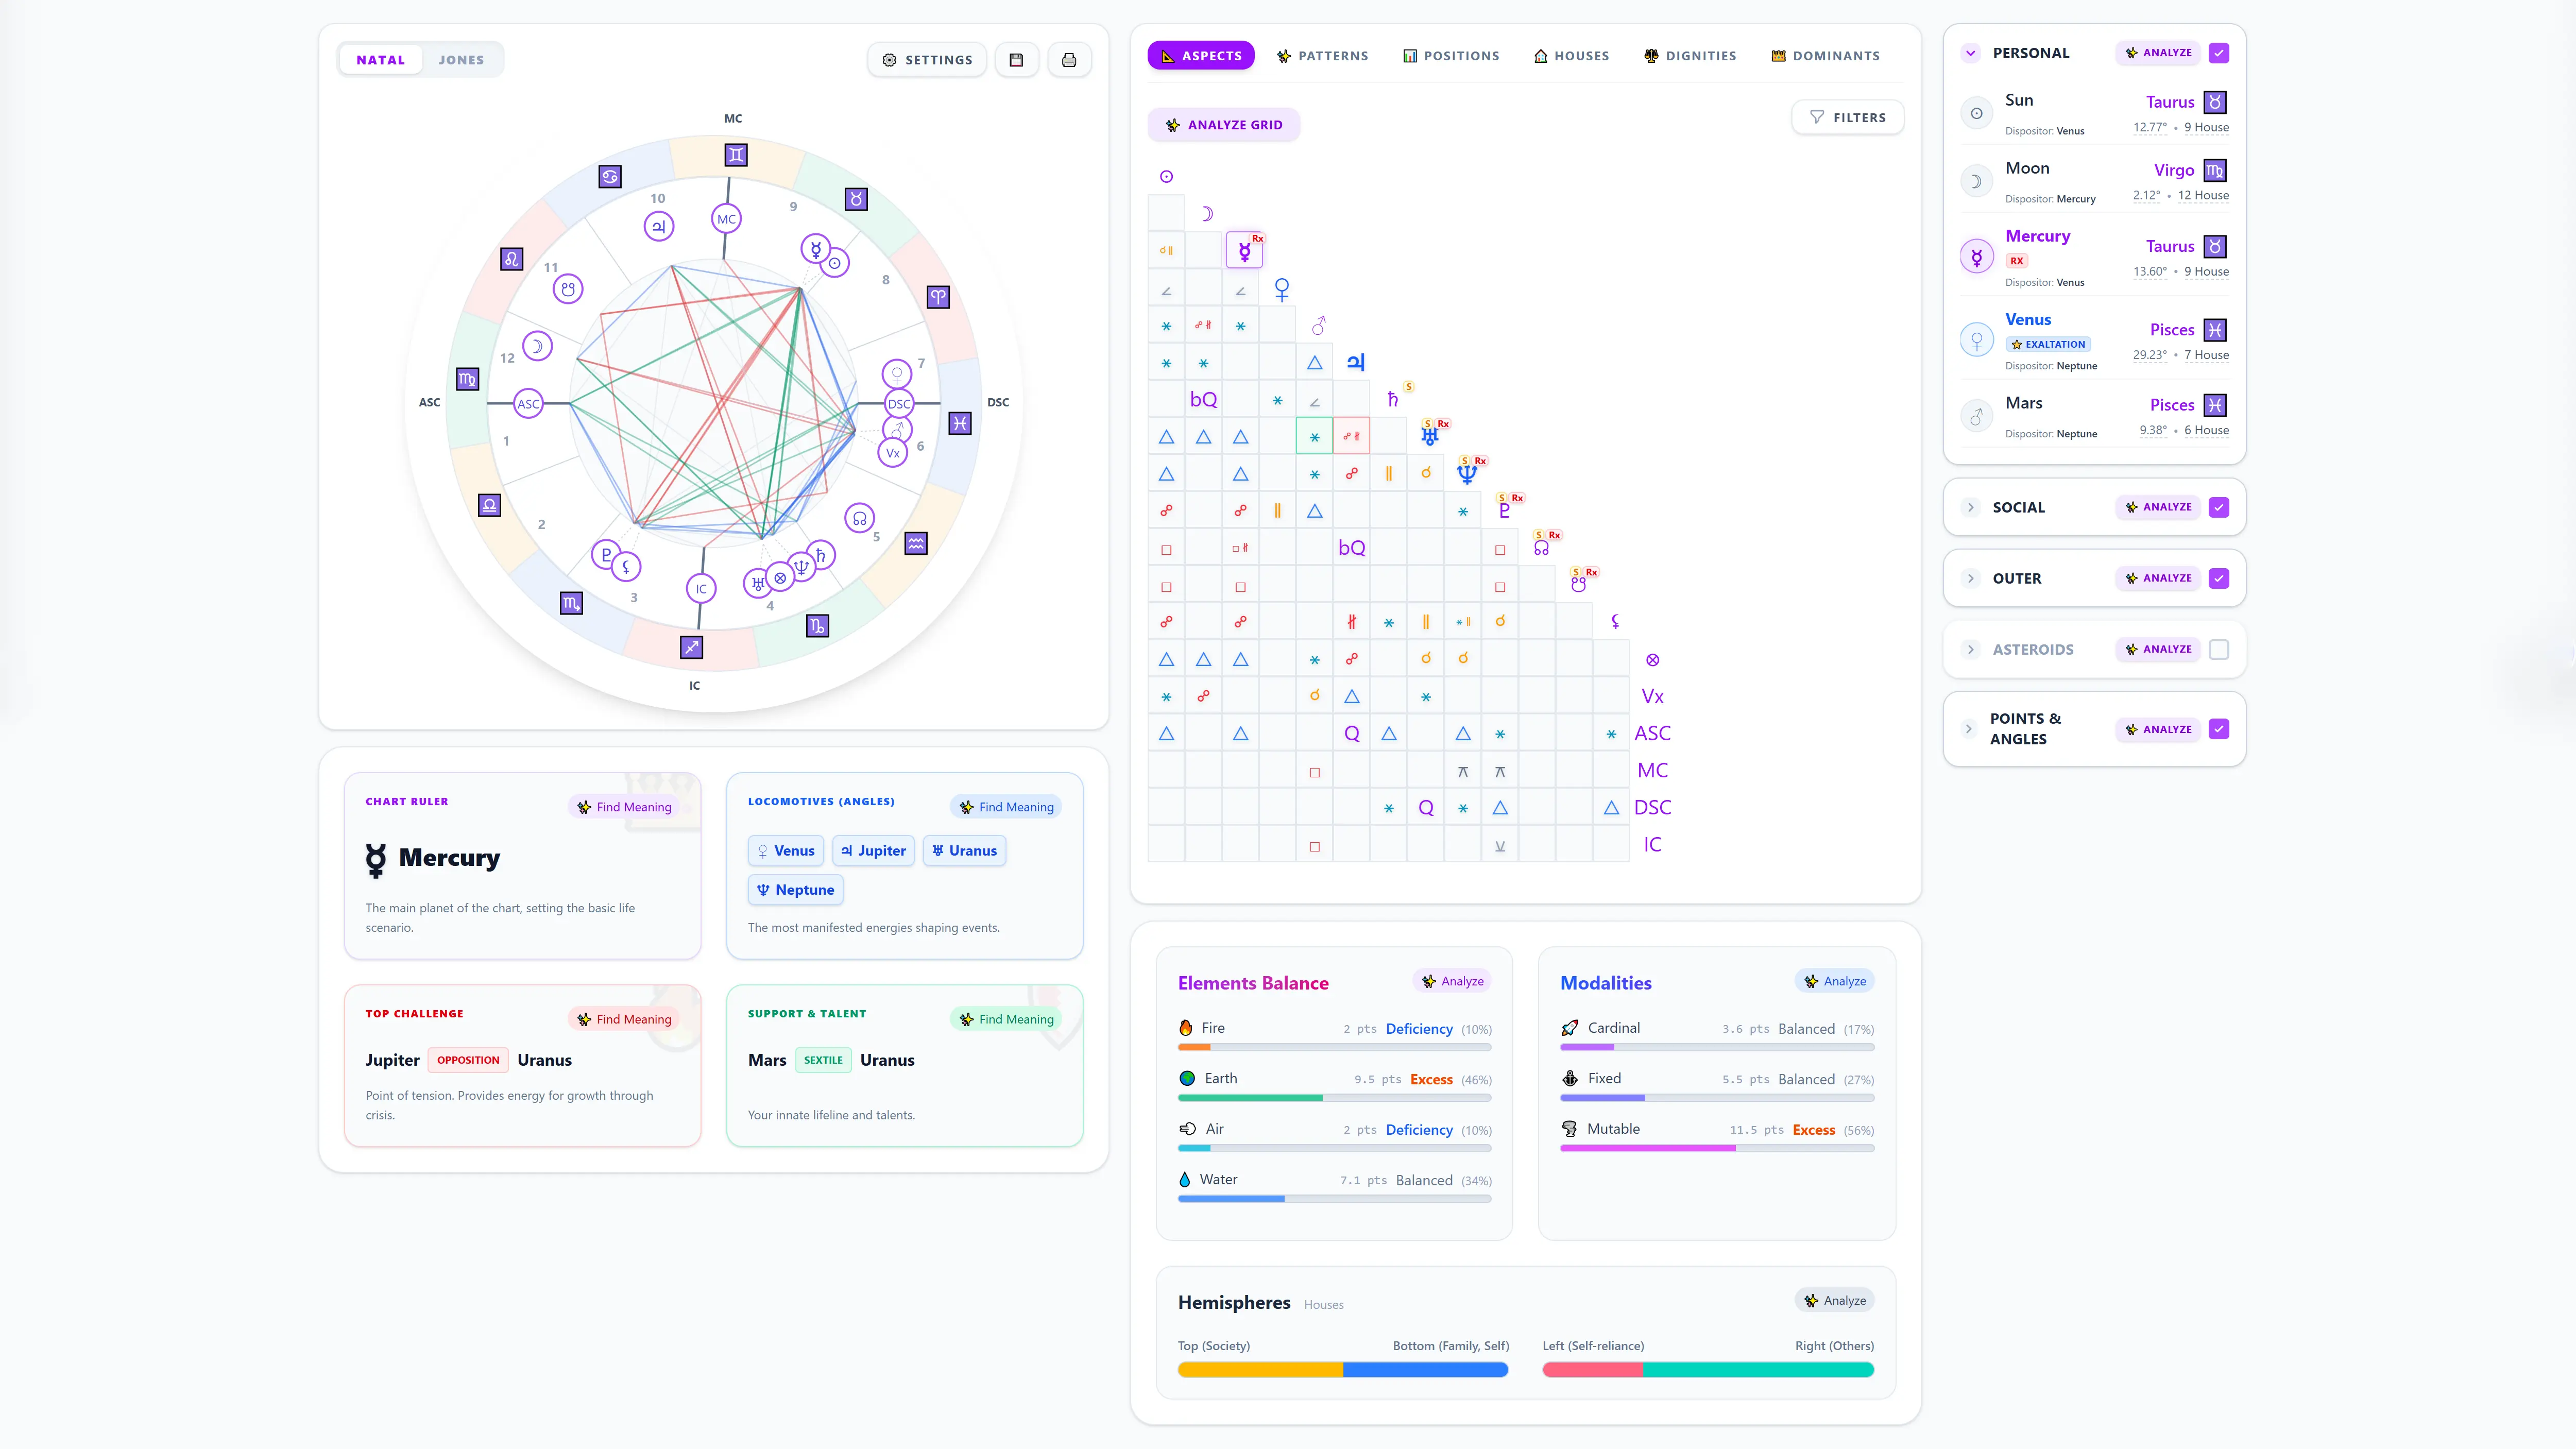
Task: Uncheck the Social group checkbox
Action: pyautogui.click(x=2219, y=507)
